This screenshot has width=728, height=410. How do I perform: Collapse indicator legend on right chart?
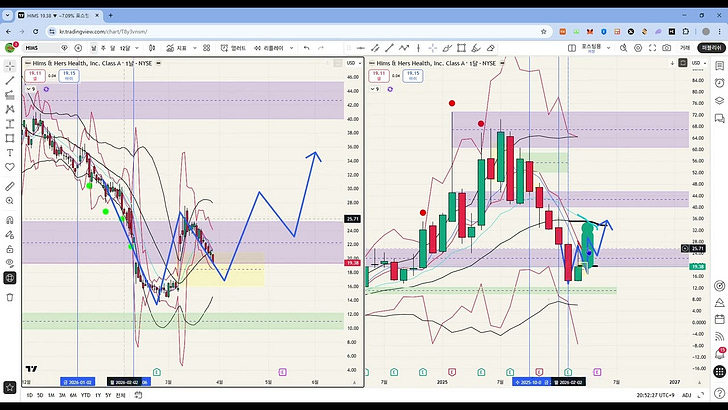(x=374, y=89)
